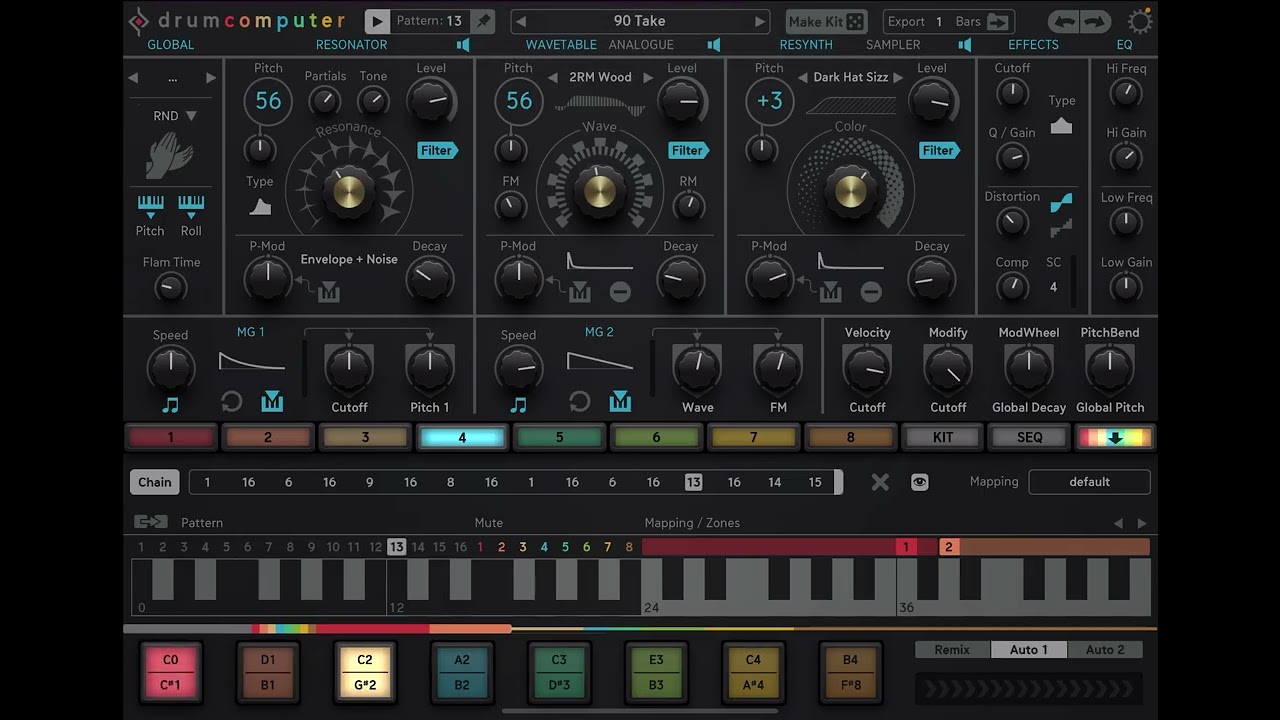
Task: Start playback with the play button
Action: tap(377, 21)
